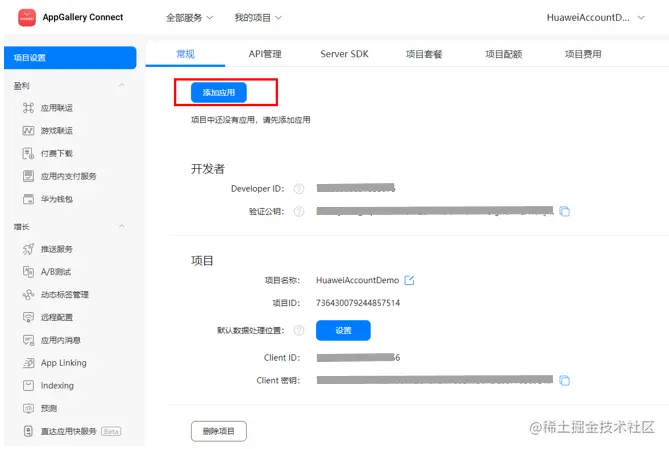
Task: Open Indexing sidebar icon
Action: click(28, 385)
